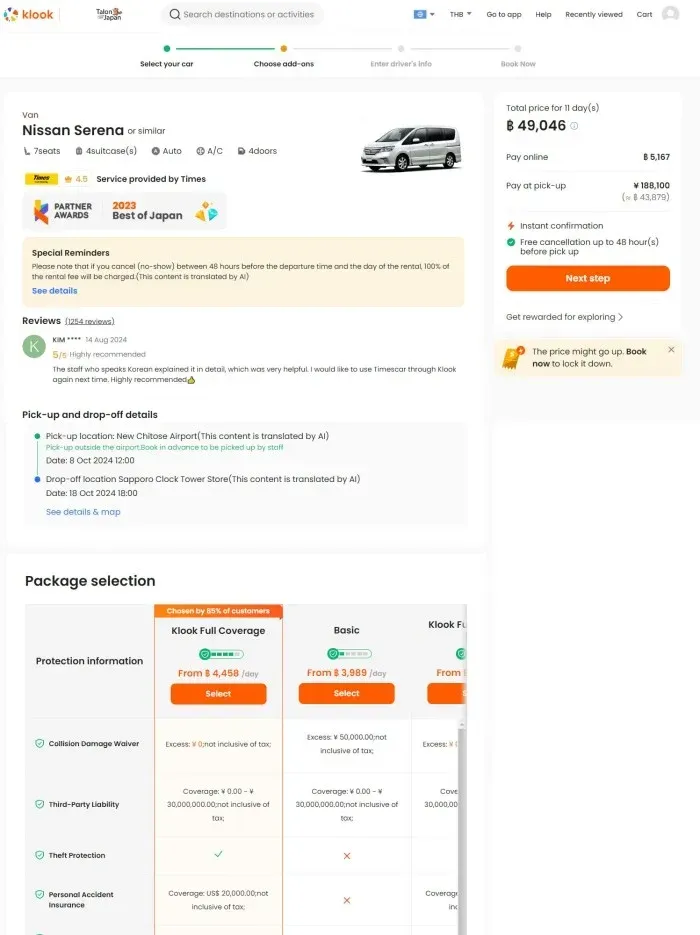
Task: Click the Klook logo
Action: pyautogui.click(x=29, y=14)
